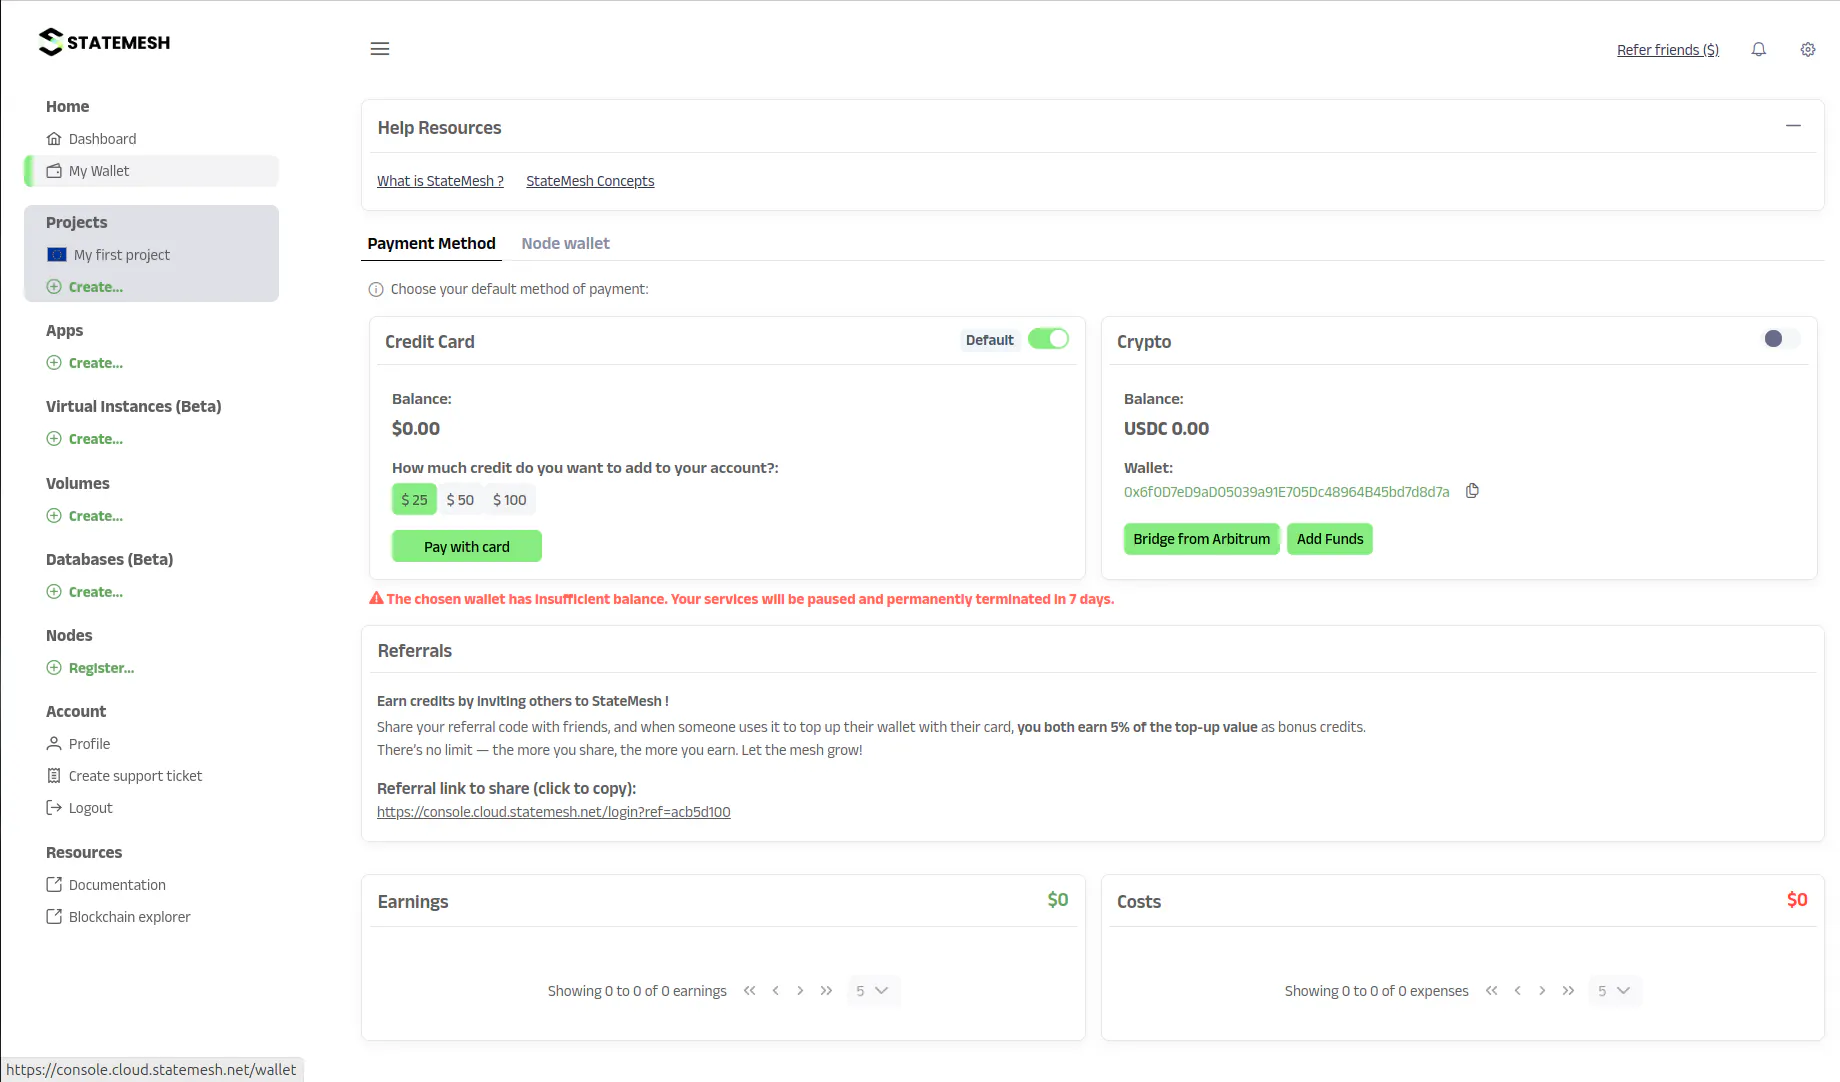Open Profile in Account section
The width and height of the screenshot is (1840, 1082).
tap(151, 744)
